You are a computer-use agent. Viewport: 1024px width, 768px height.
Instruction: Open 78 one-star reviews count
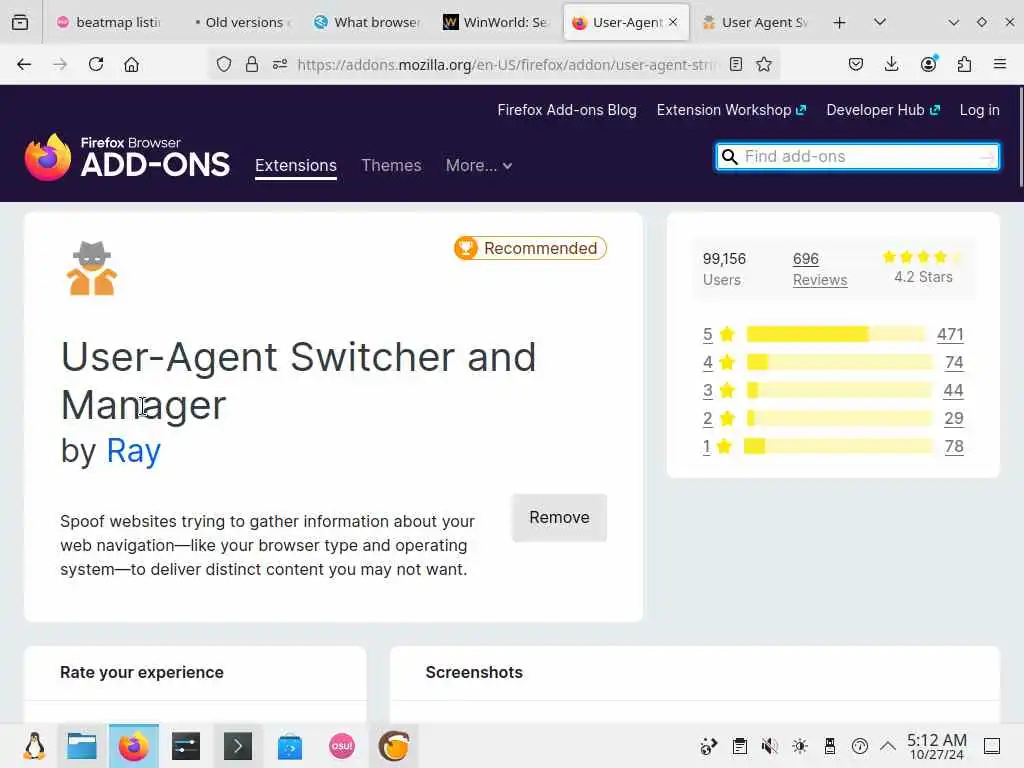click(x=954, y=447)
